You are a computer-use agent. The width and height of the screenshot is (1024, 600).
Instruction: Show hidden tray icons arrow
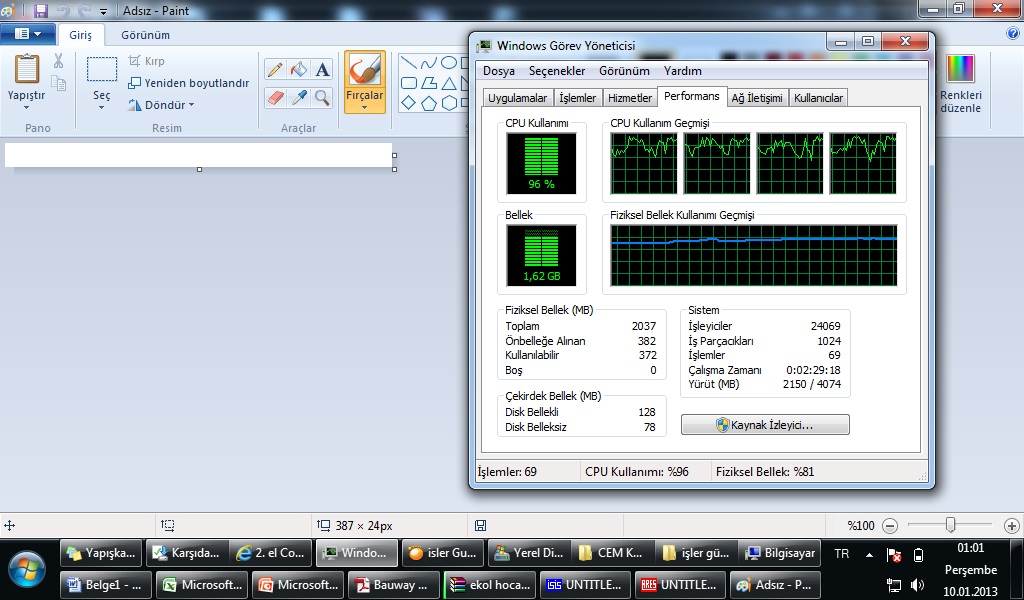coord(869,555)
